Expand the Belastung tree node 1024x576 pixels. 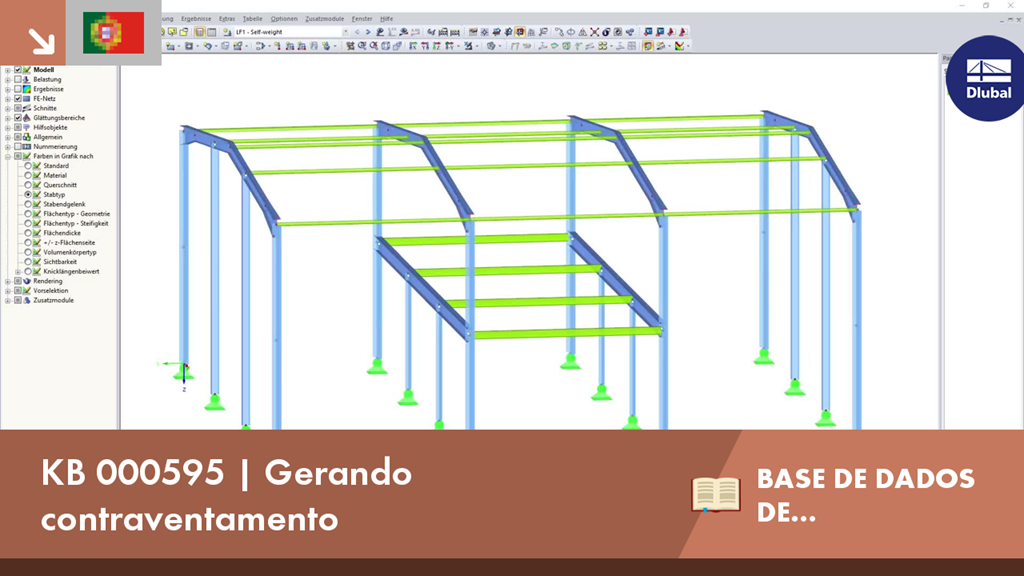point(8,80)
